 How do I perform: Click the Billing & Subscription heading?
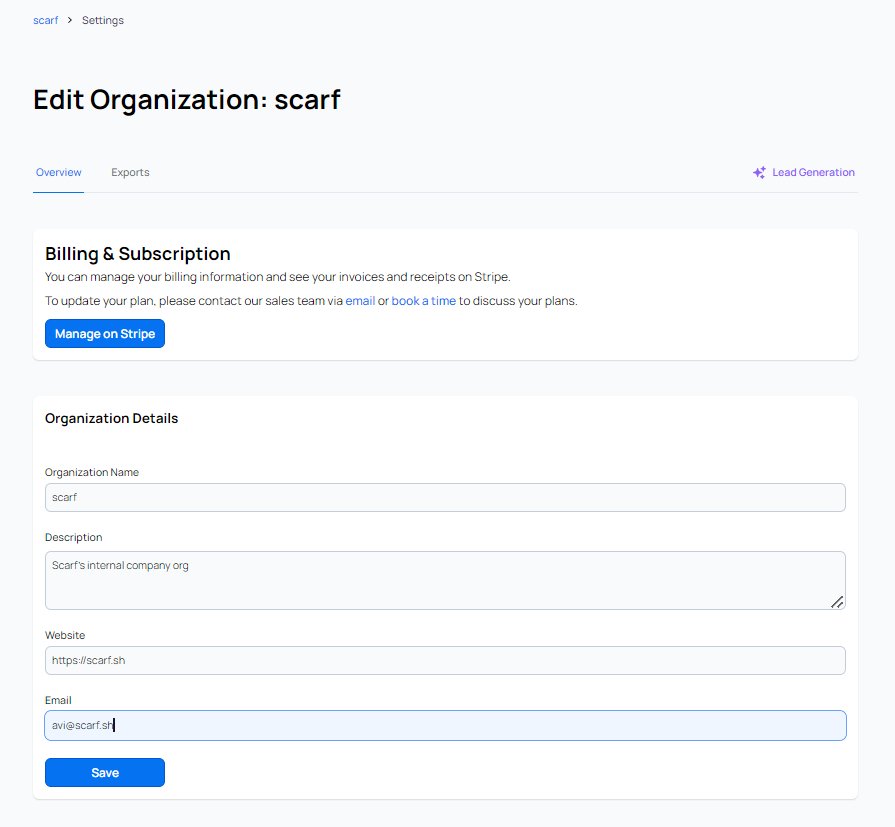[138, 253]
